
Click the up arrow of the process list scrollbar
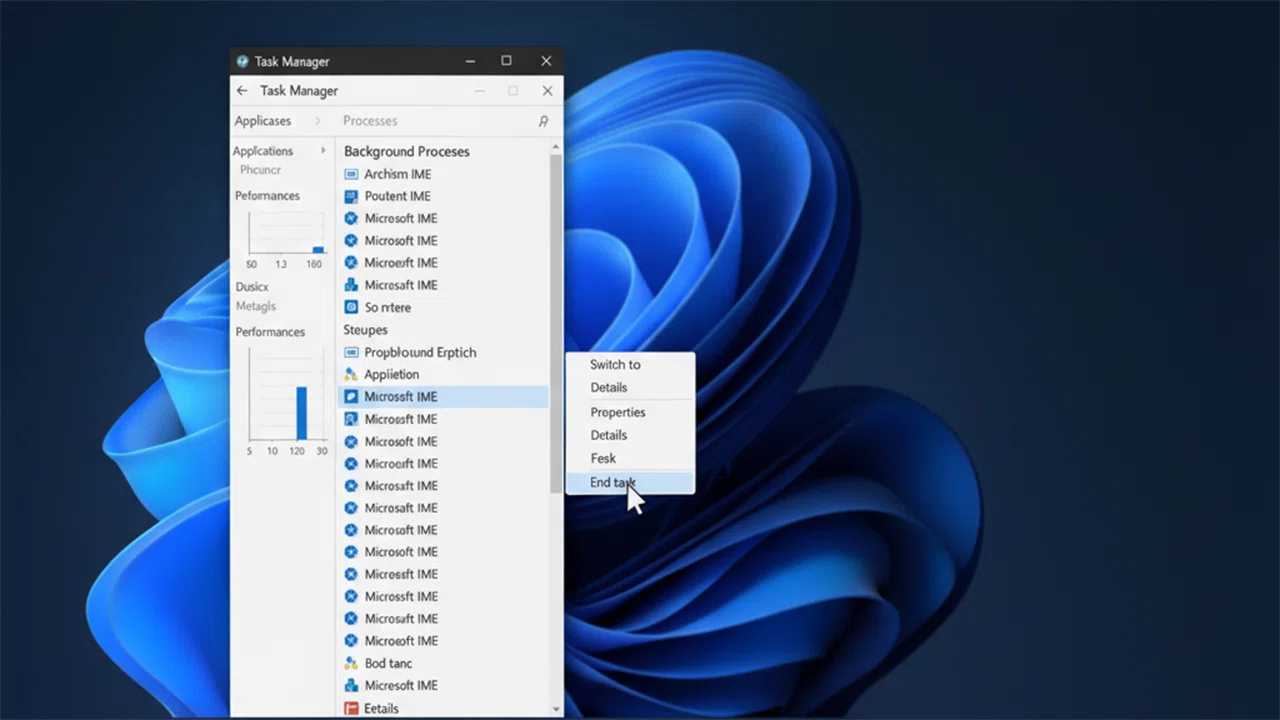click(x=556, y=149)
